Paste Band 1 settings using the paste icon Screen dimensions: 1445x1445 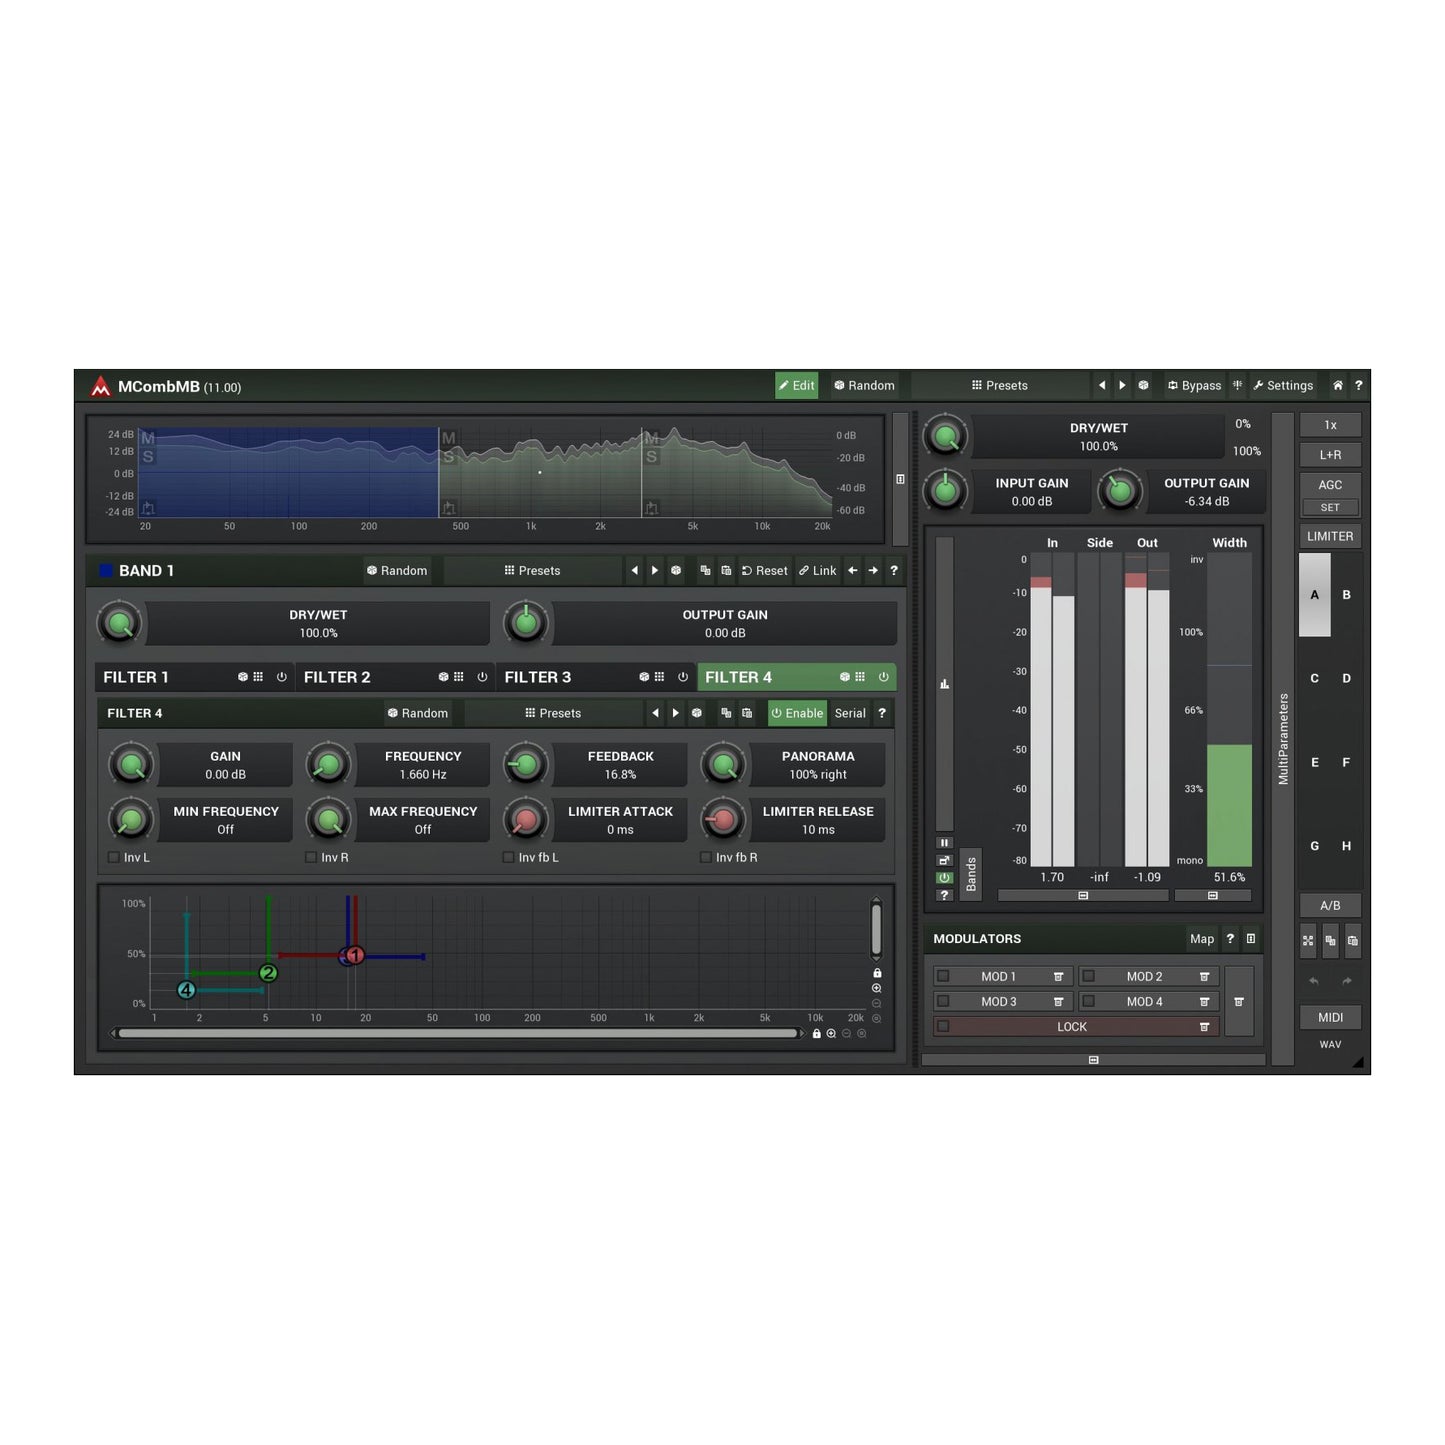point(726,570)
